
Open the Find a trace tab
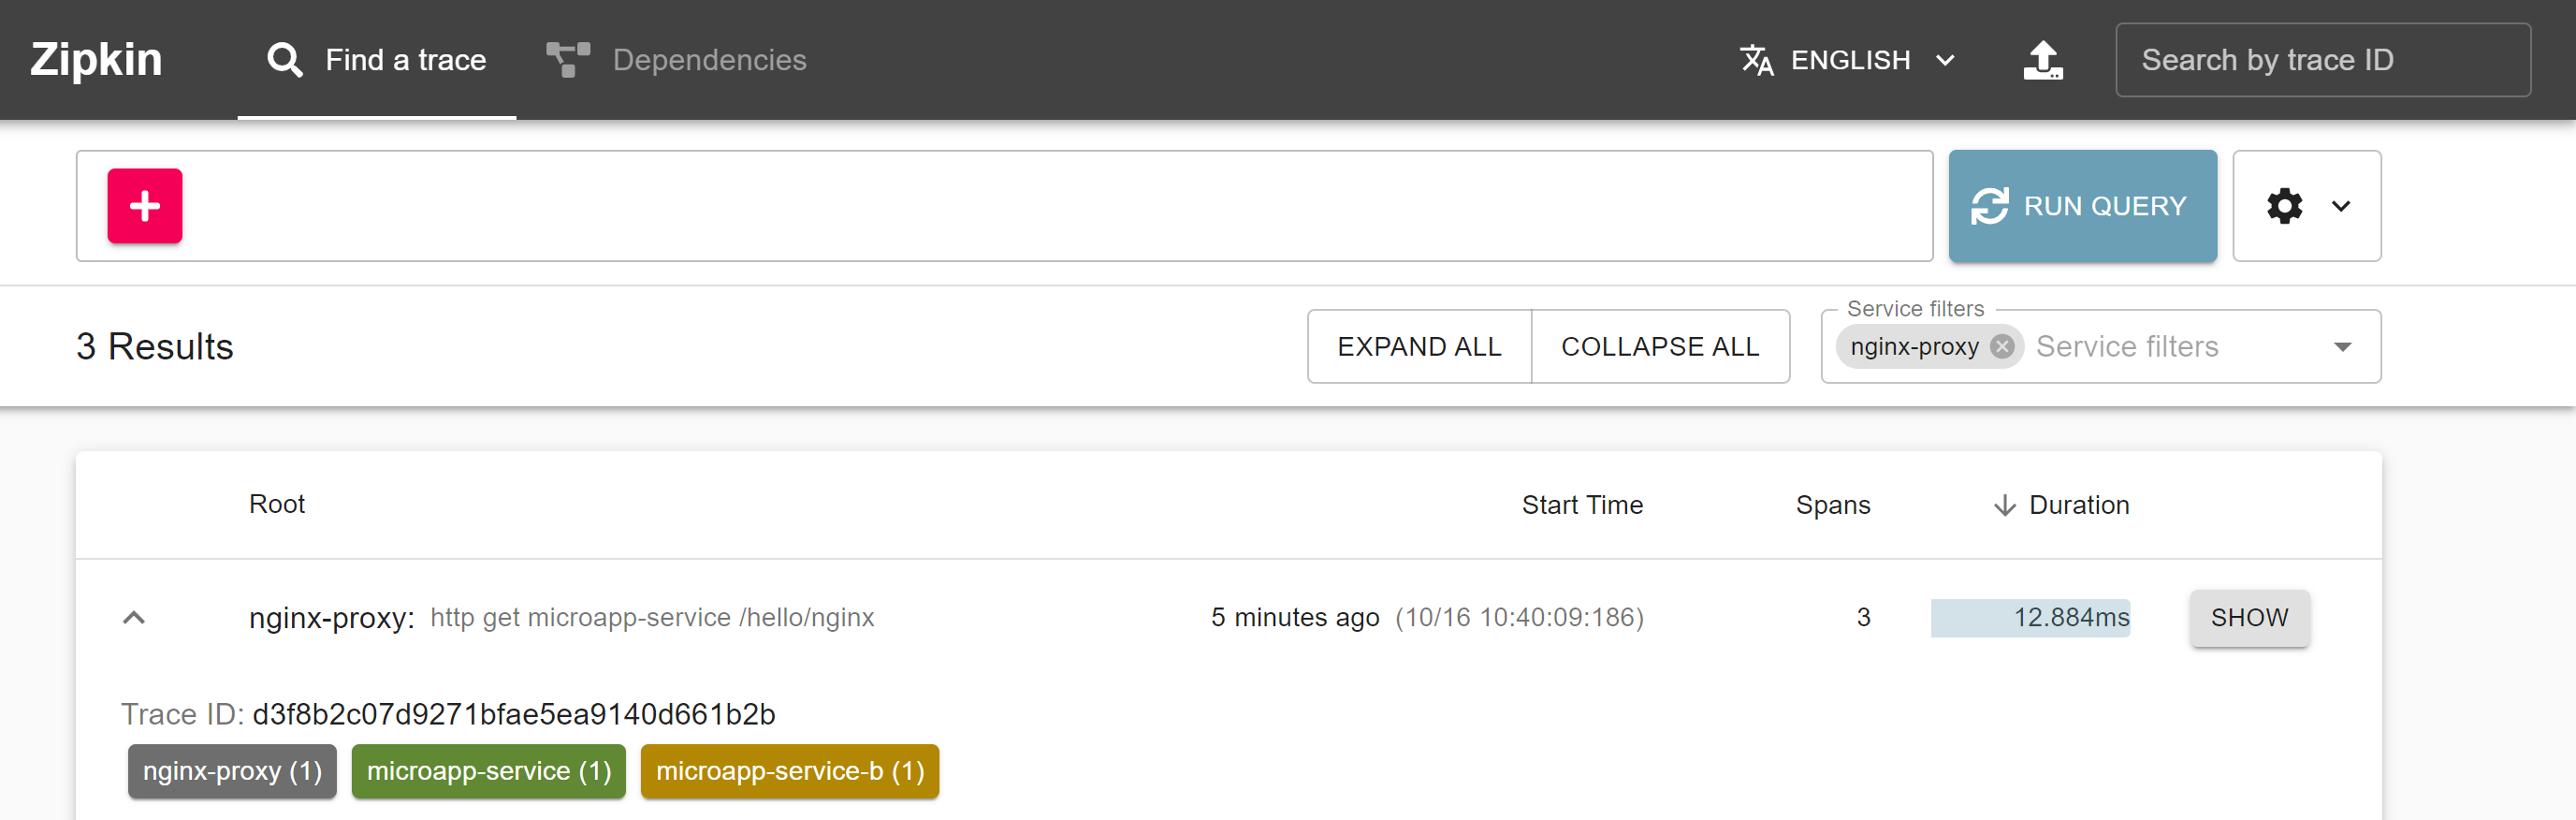tap(377, 60)
